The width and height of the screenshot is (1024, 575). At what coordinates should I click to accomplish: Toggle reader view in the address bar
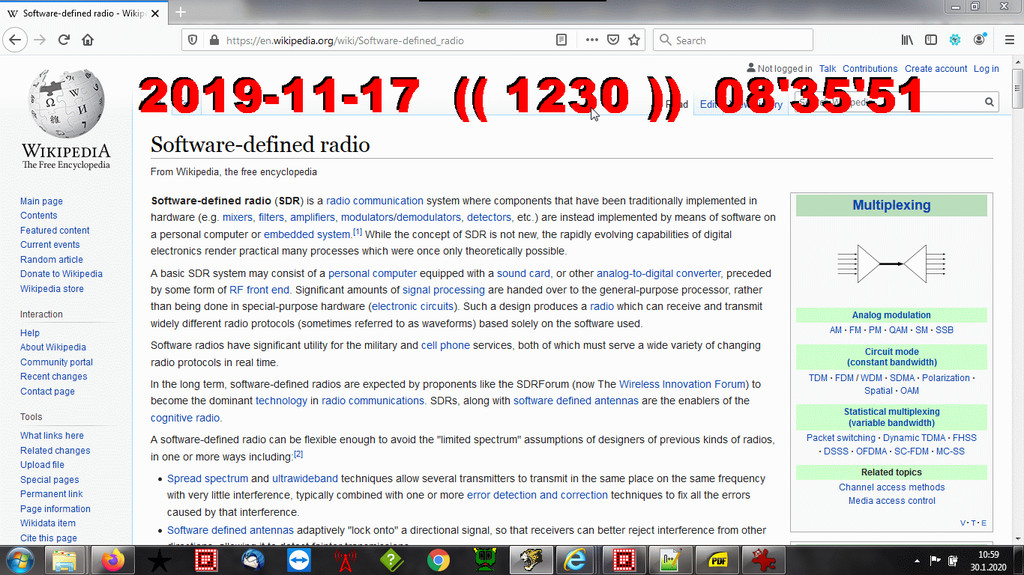click(x=562, y=40)
